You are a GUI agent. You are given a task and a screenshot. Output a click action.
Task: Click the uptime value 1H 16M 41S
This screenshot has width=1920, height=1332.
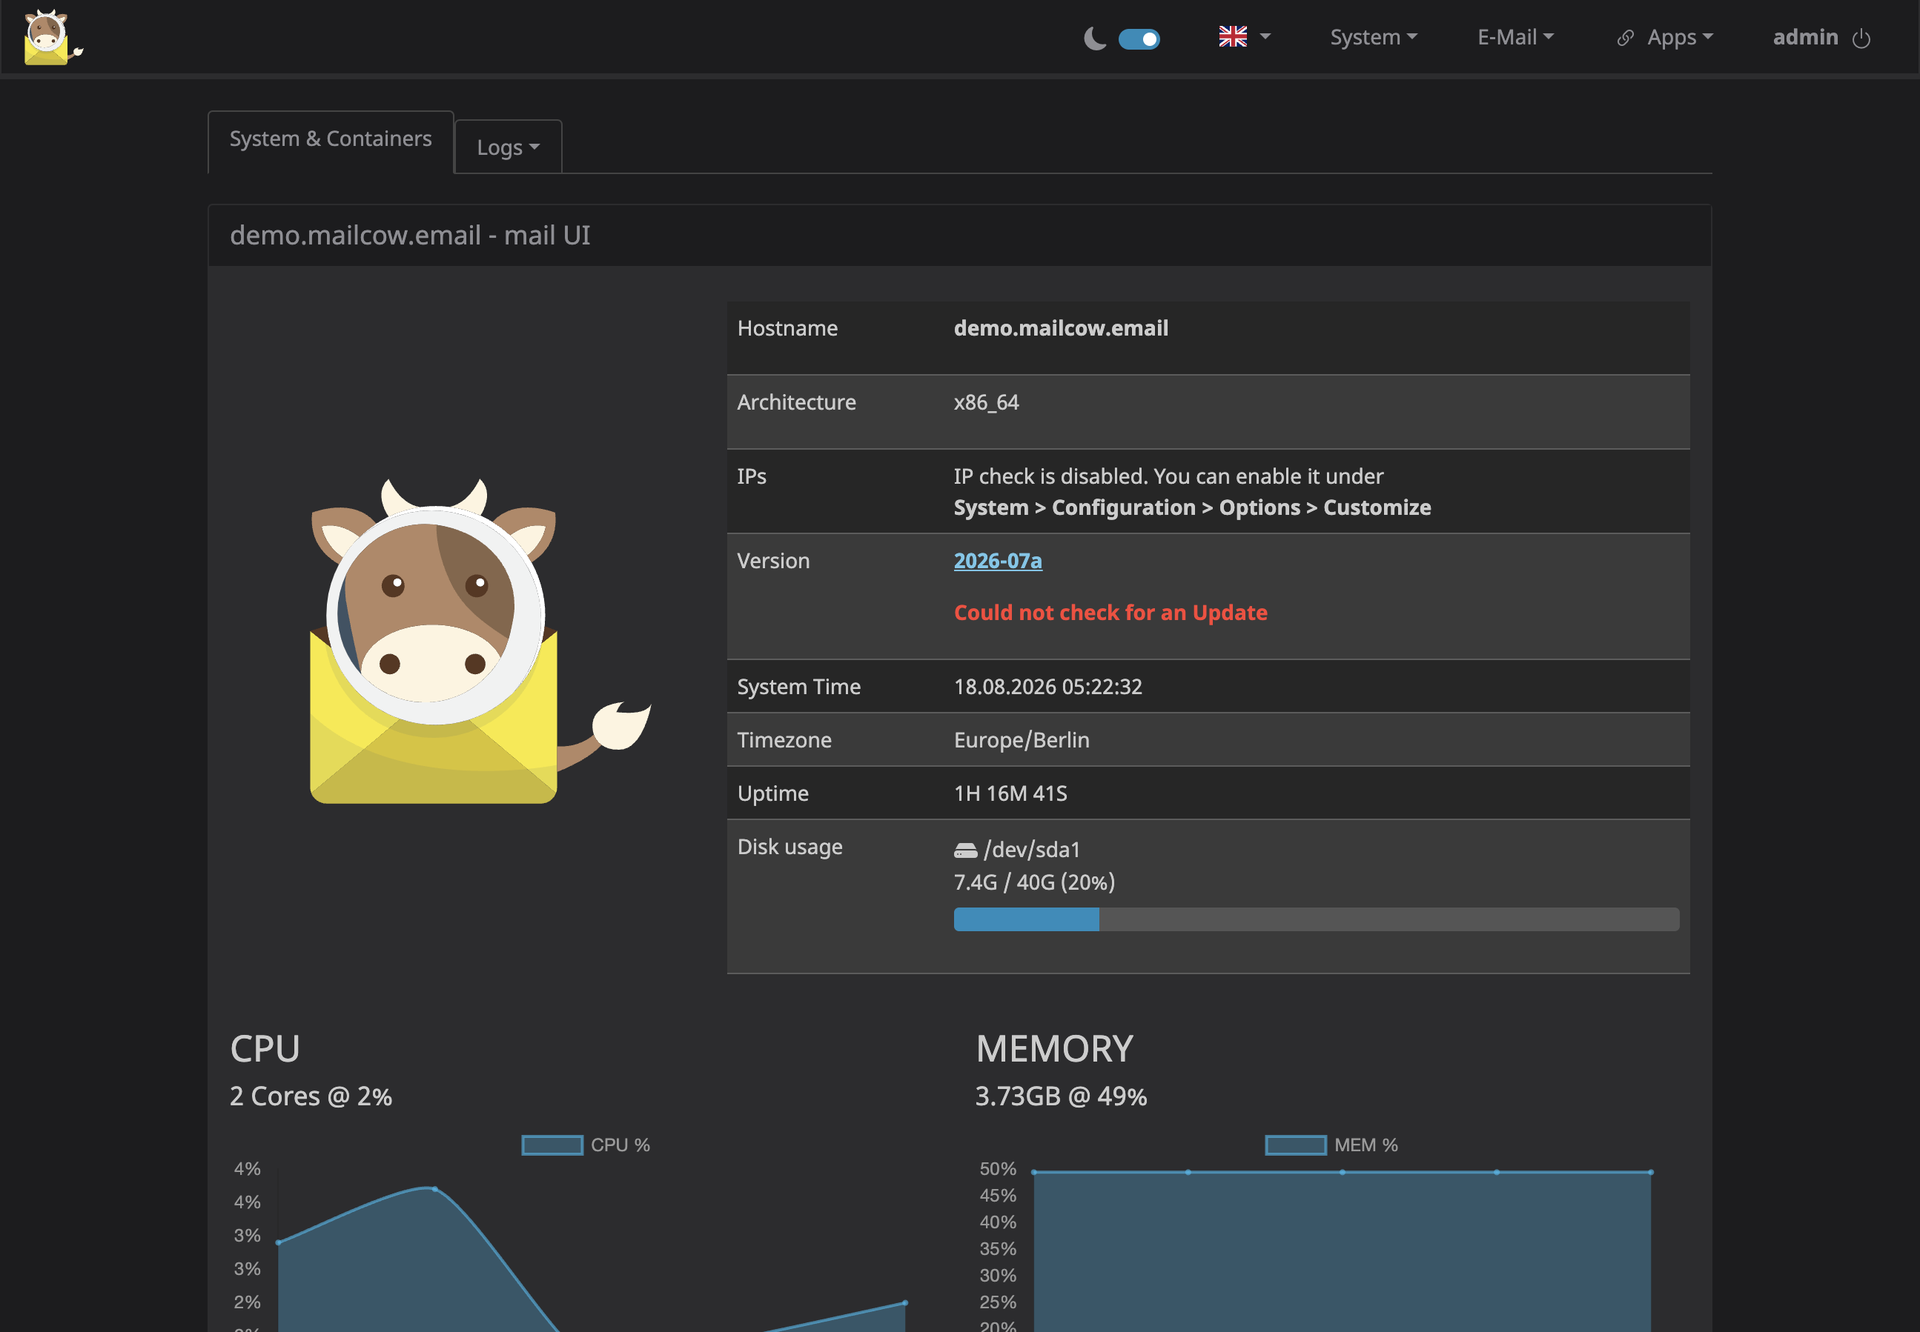(1010, 793)
